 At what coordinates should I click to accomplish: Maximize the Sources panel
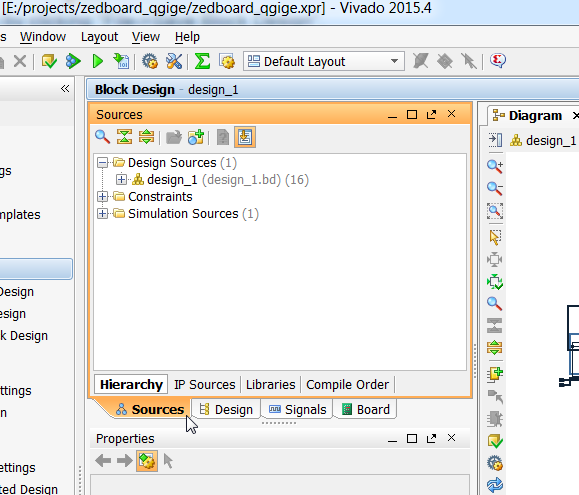[412, 114]
